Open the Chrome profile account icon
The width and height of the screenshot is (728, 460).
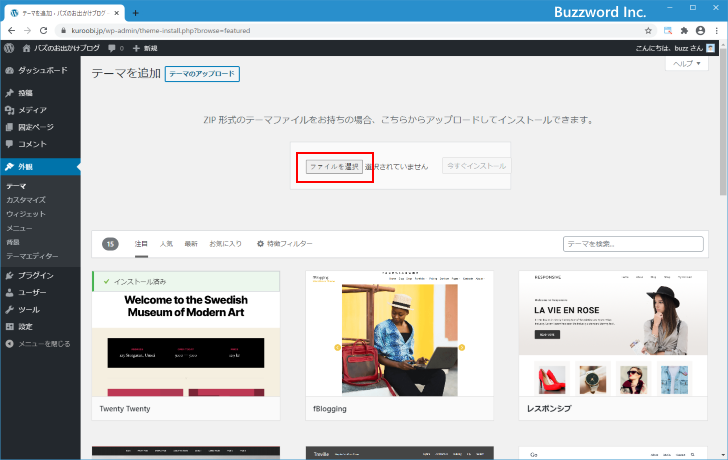[701, 31]
